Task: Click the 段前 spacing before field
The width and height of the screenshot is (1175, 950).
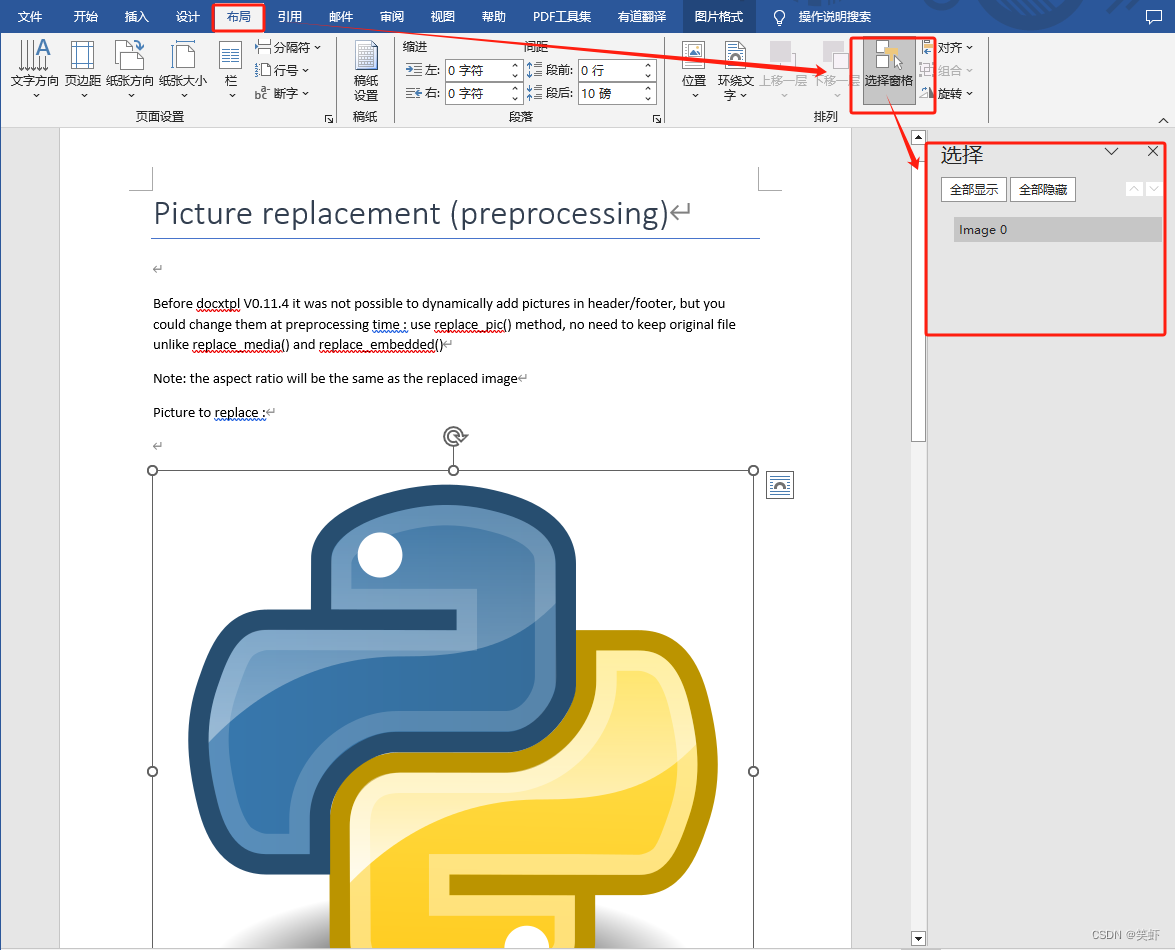Action: pos(611,70)
